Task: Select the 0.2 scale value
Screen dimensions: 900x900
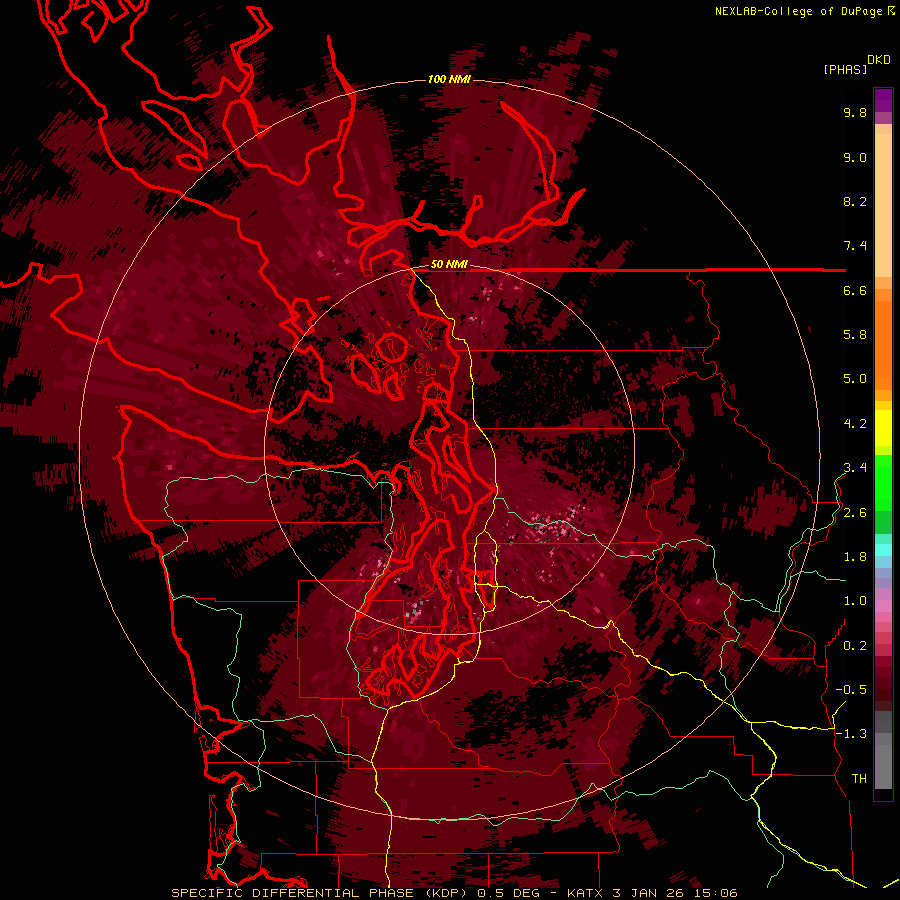Action: [x=855, y=646]
